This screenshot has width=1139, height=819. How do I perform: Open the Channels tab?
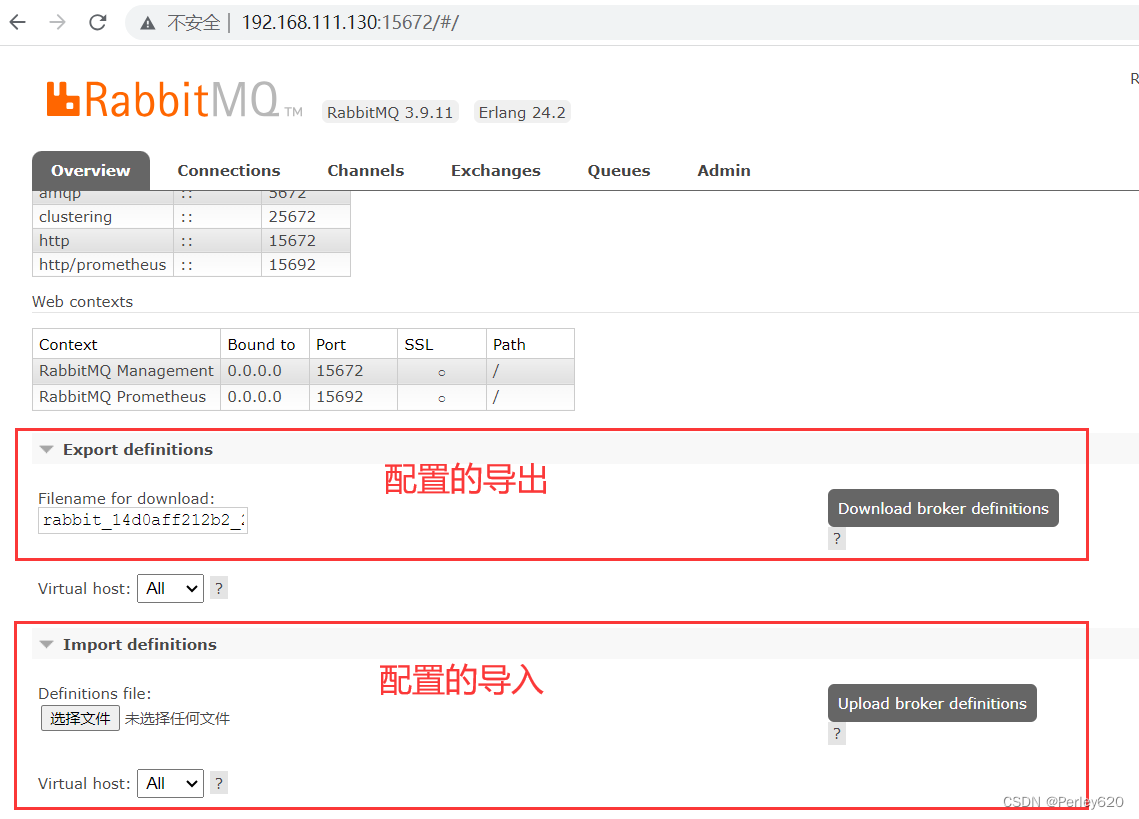pos(365,171)
